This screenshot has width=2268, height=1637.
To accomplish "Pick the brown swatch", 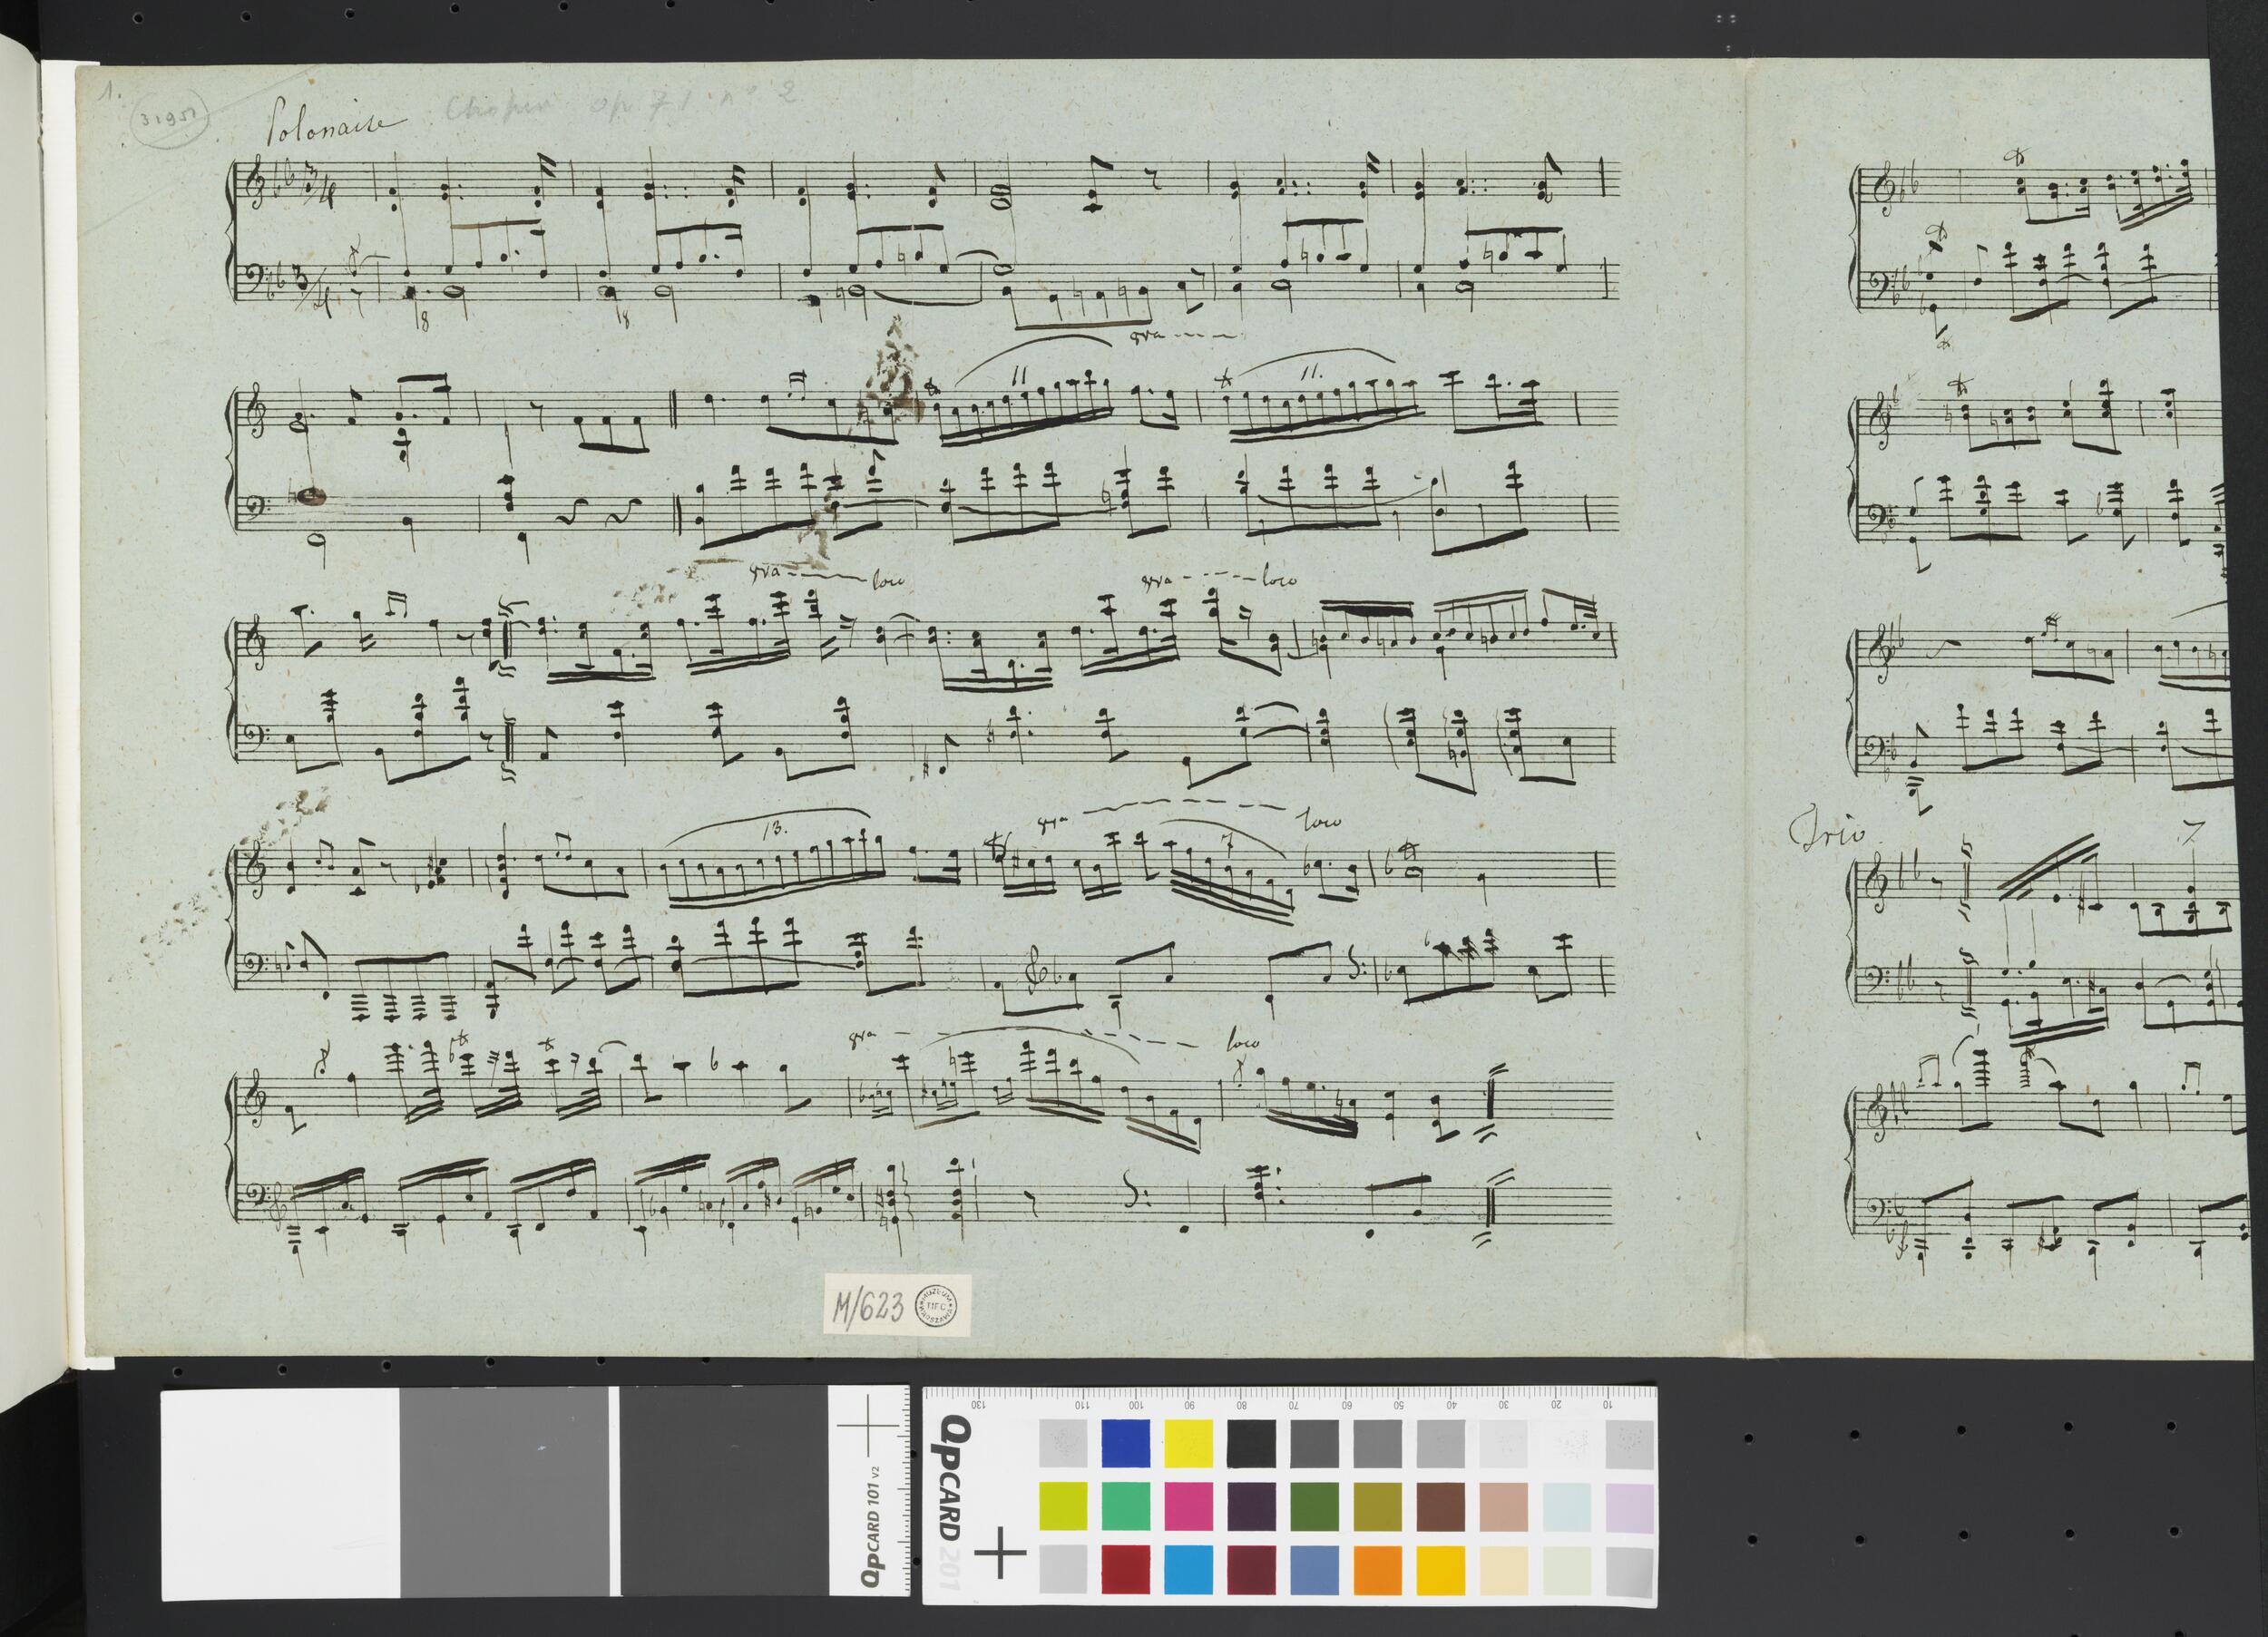I will tap(1440, 1506).
